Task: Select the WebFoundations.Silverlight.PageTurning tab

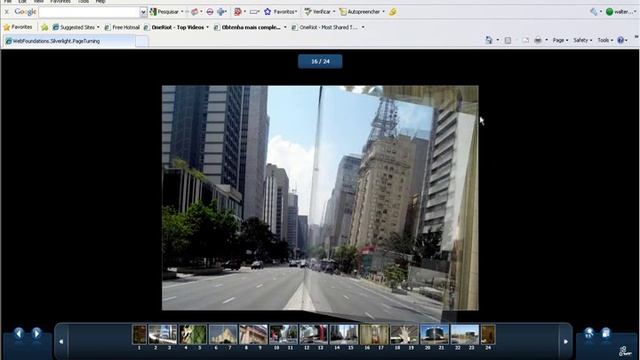Action: pos(69,41)
